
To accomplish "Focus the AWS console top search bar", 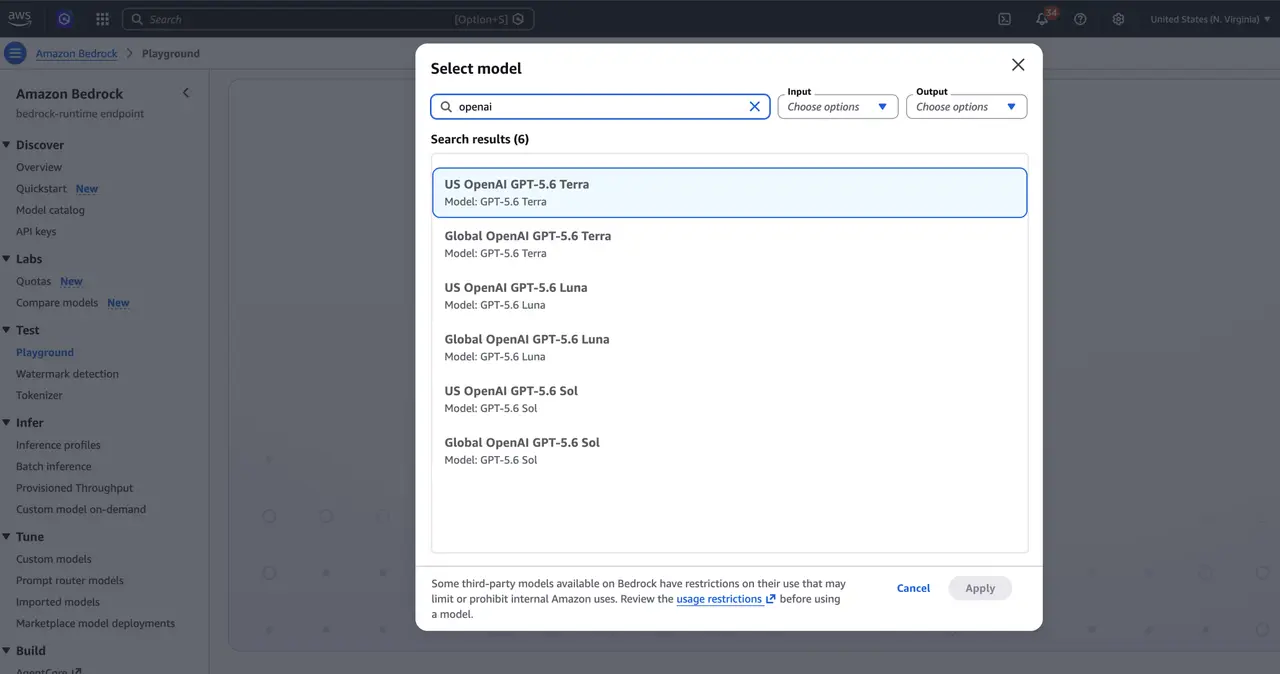I will (x=328, y=19).
